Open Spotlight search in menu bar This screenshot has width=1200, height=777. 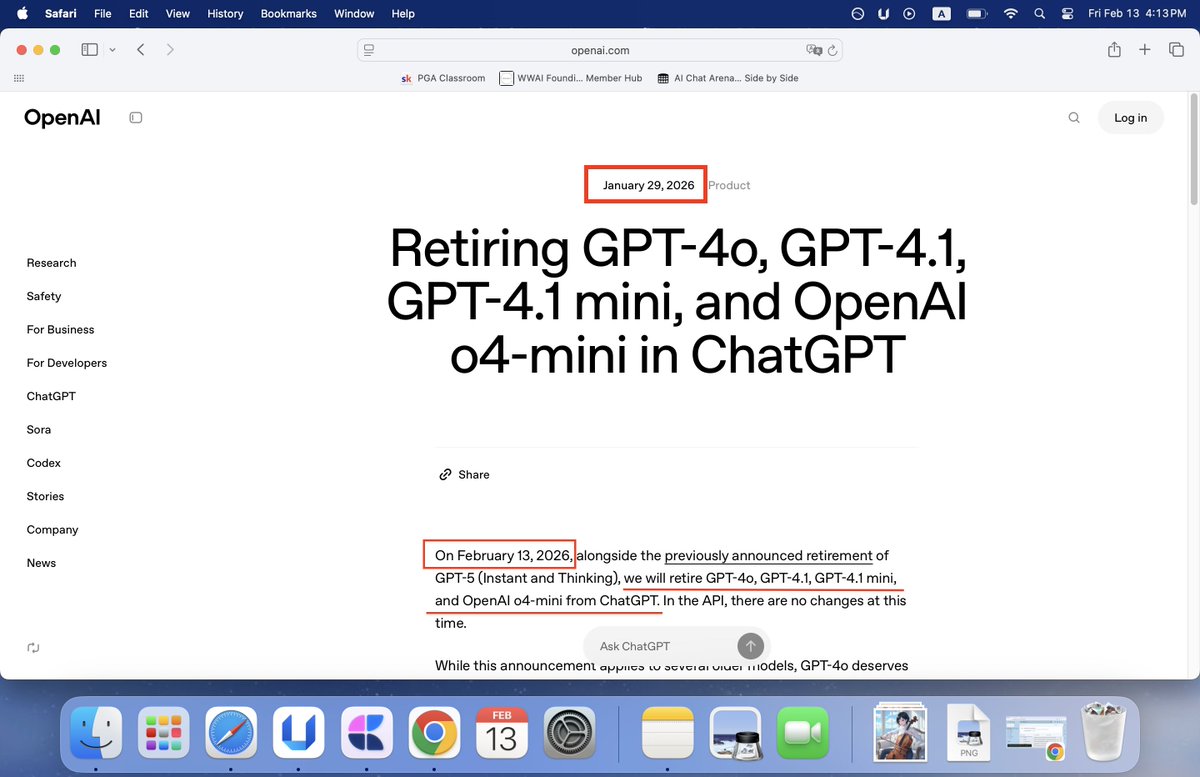(x=1040, y=14)
